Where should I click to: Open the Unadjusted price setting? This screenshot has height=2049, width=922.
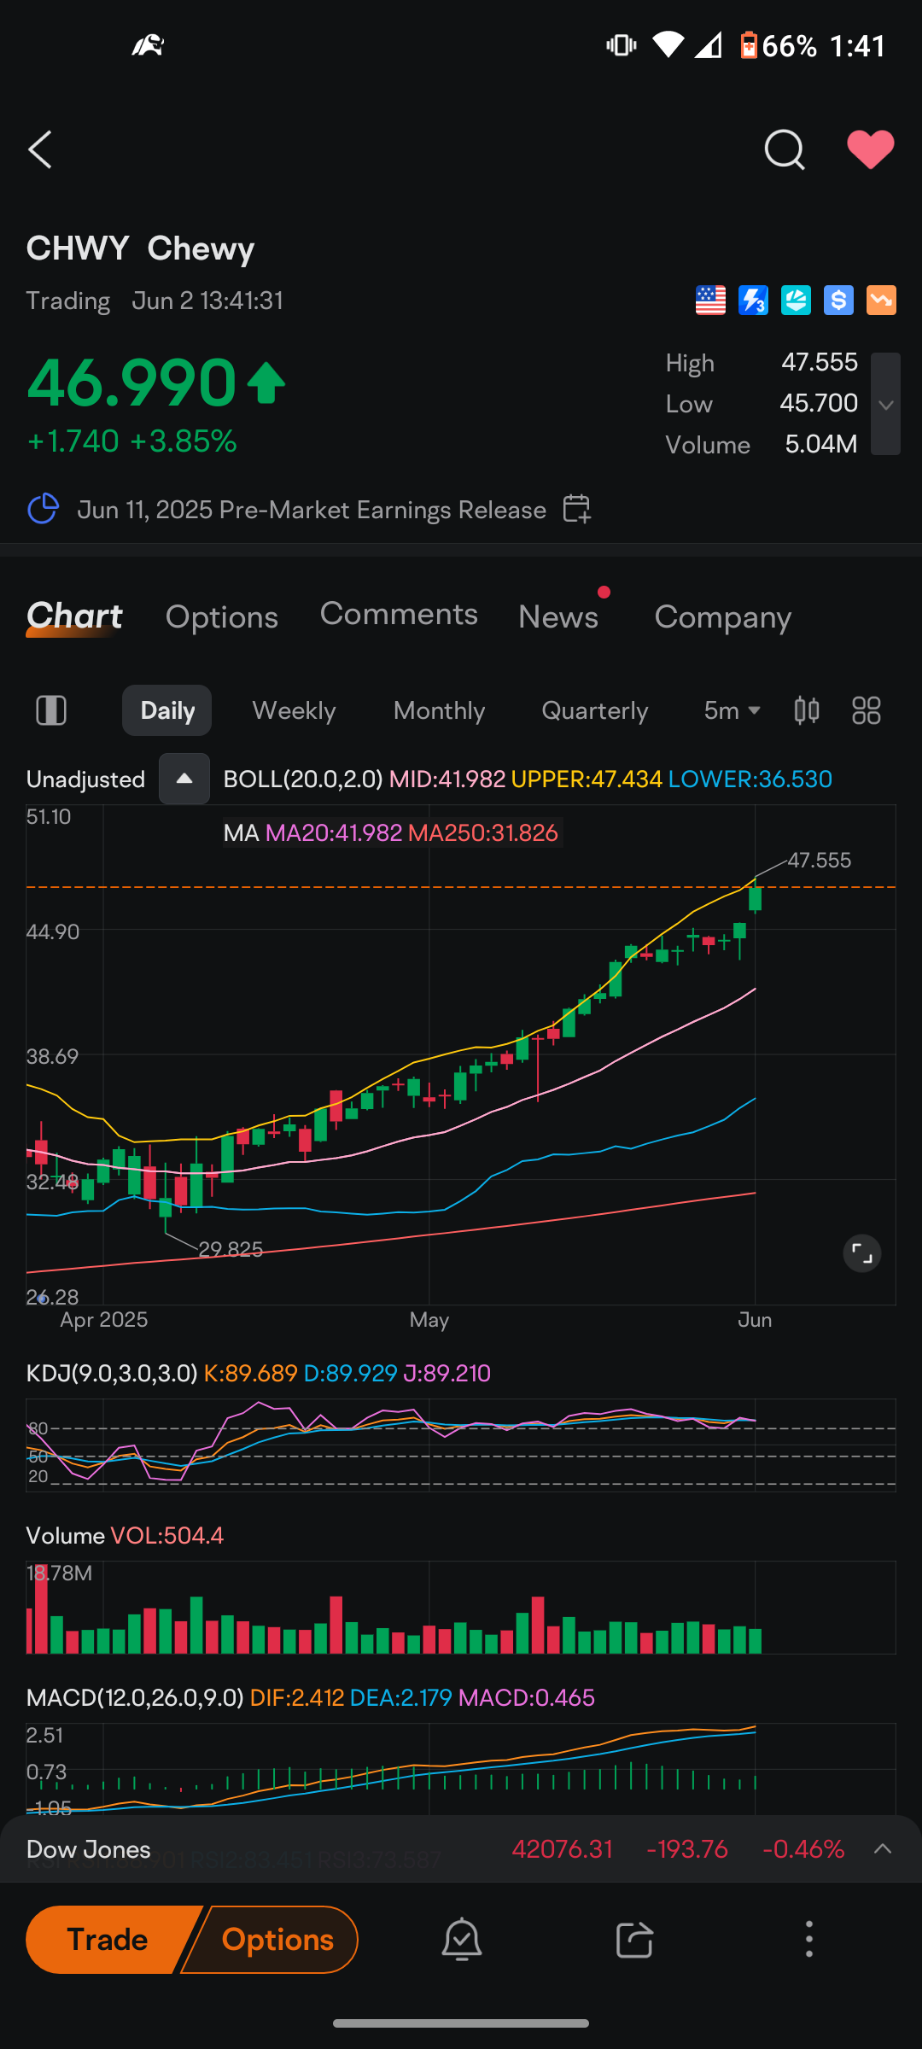[x=86, y=779]
